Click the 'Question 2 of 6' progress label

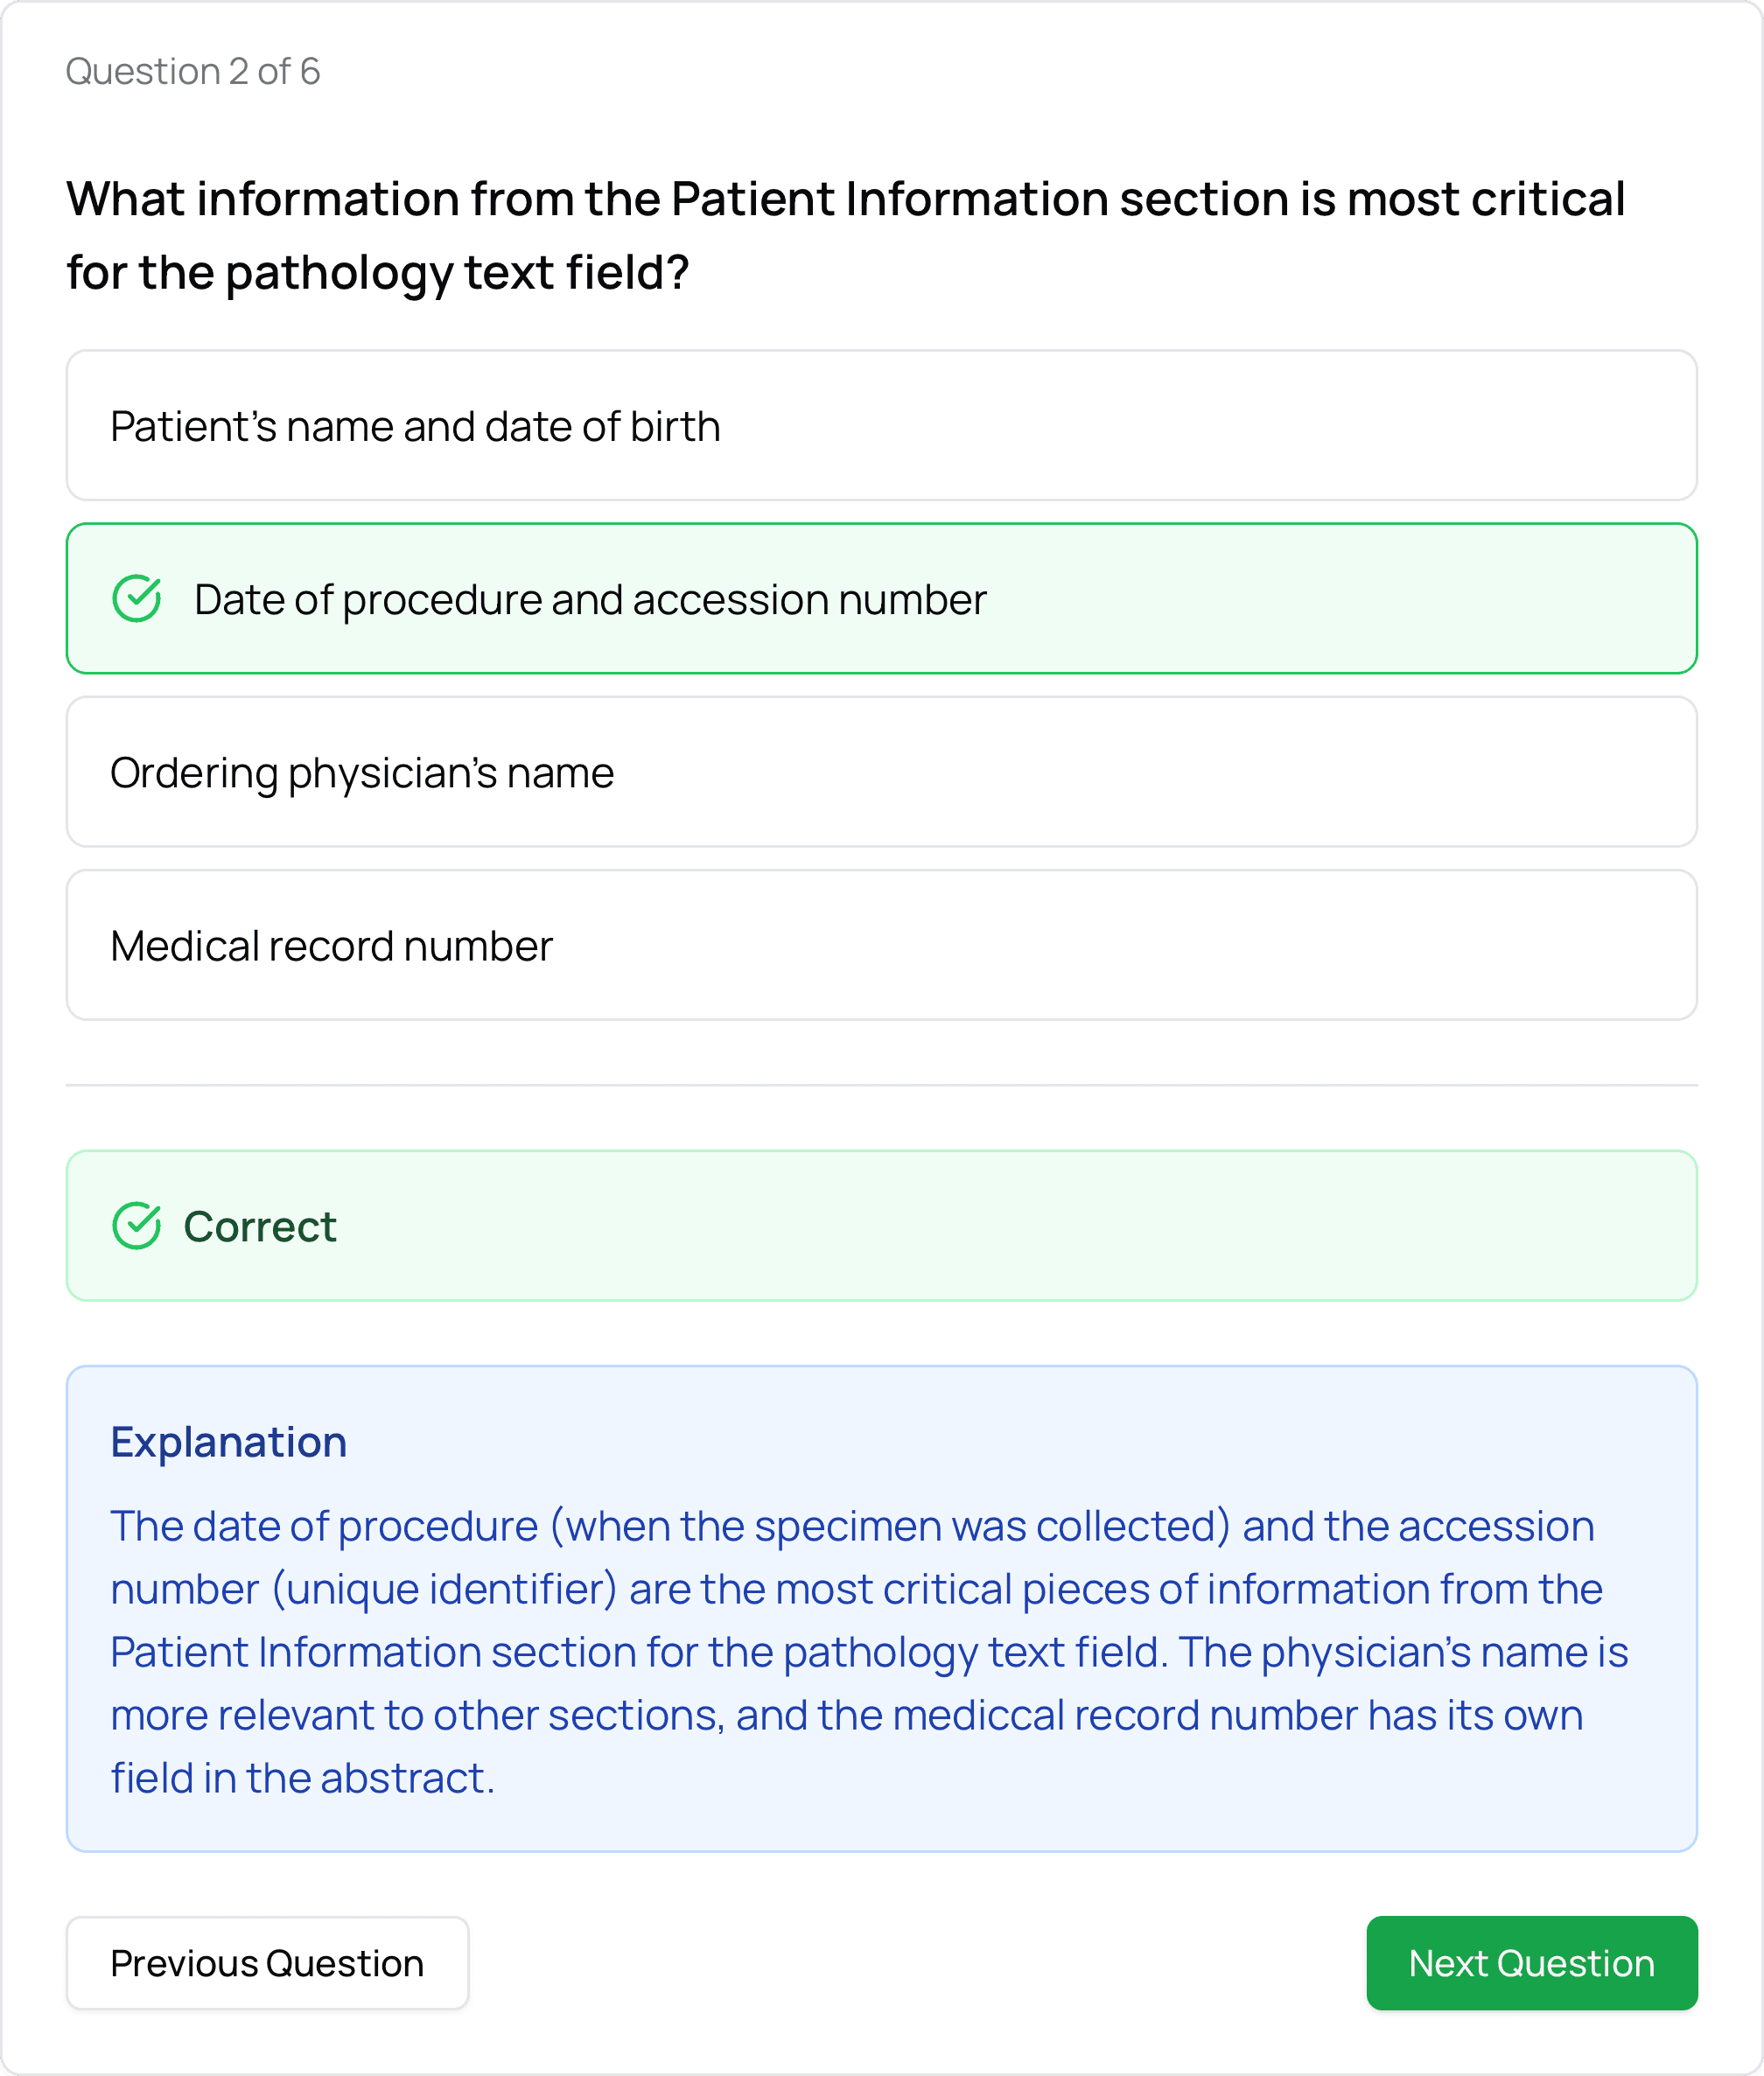coord(193,71)
